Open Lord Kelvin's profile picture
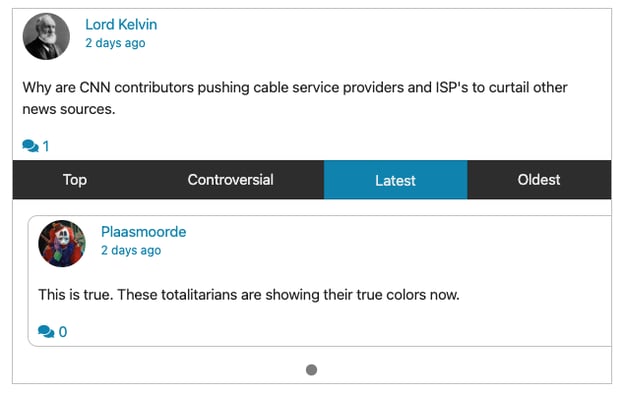 point(46,37)
